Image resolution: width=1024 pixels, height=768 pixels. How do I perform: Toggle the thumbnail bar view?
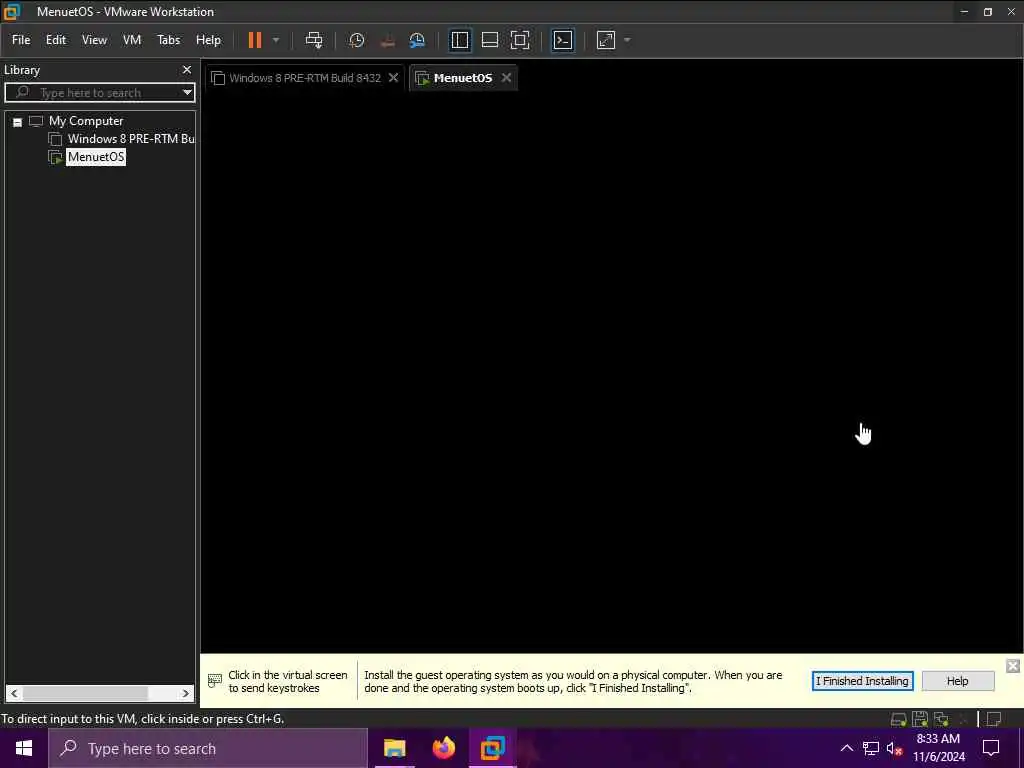490,40
